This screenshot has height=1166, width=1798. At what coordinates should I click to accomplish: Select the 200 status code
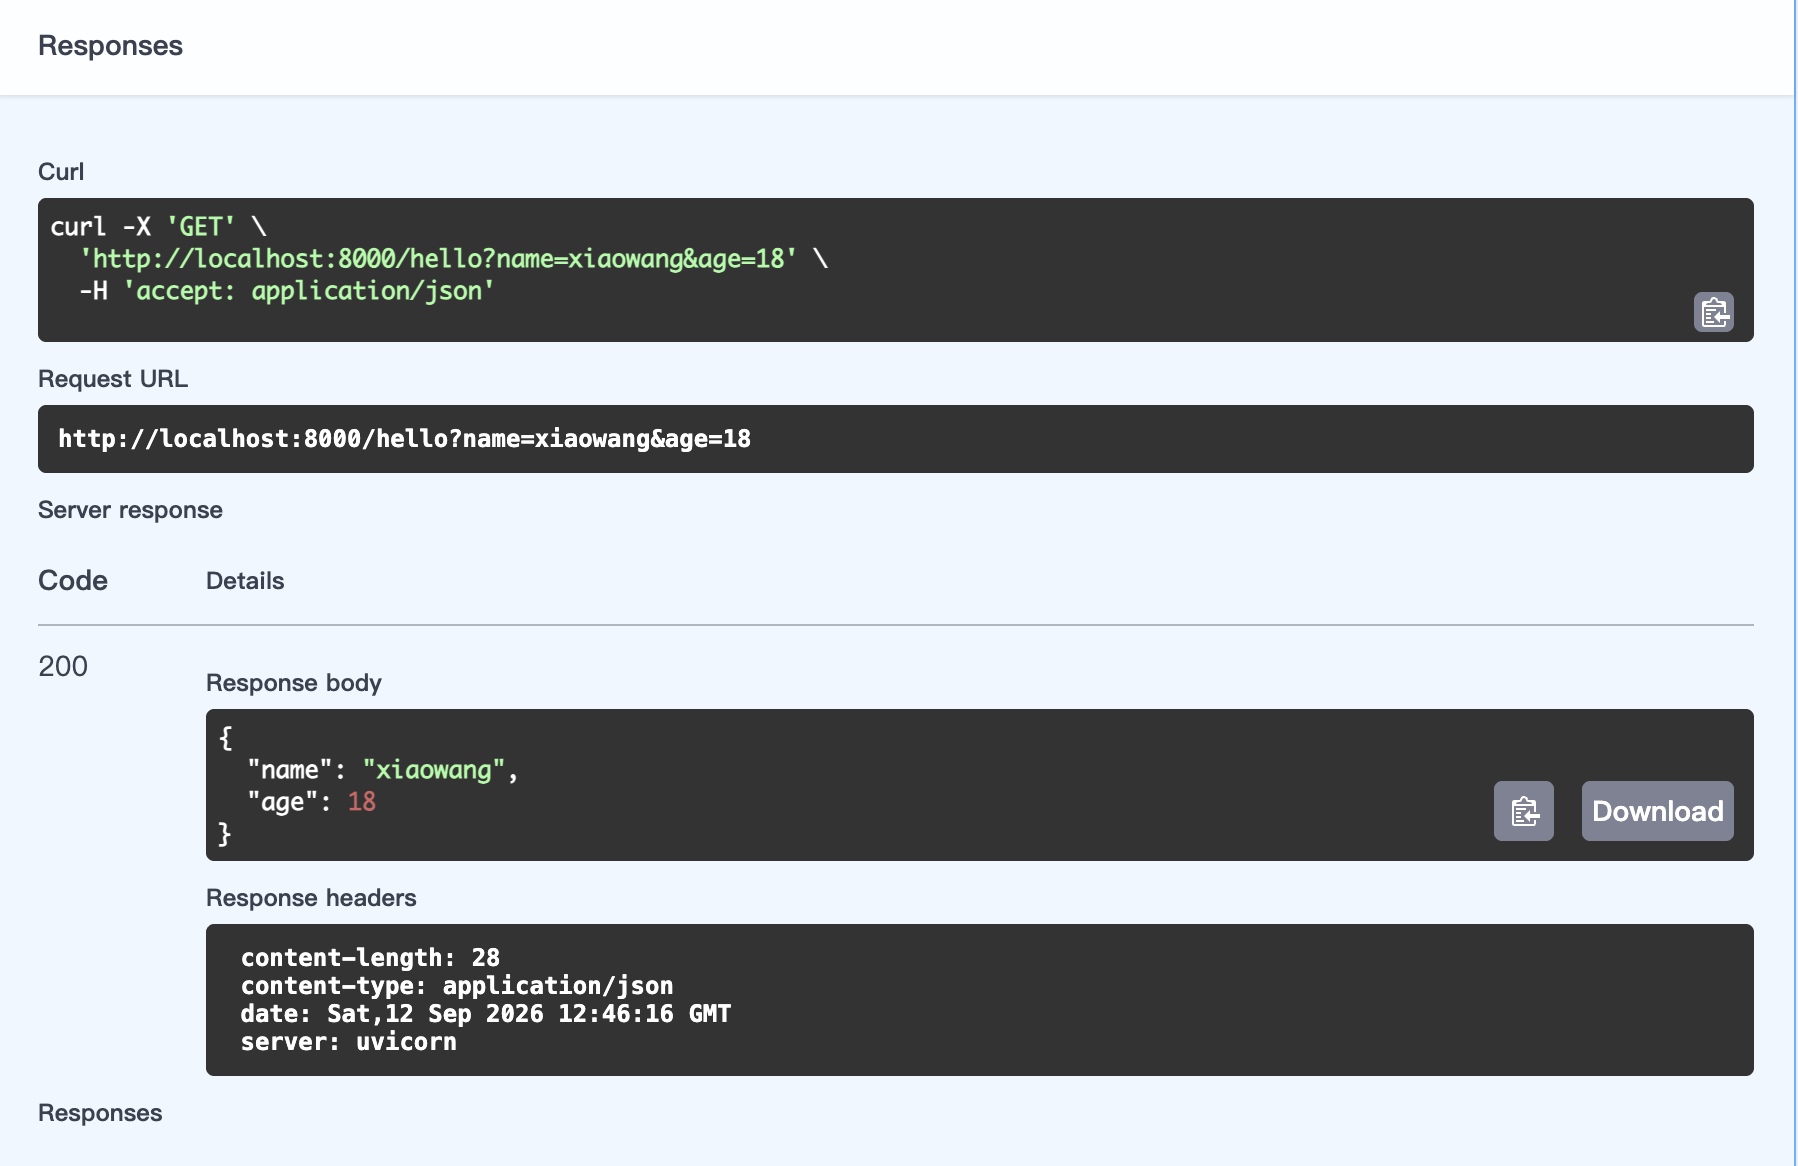[x=63, y=666]
